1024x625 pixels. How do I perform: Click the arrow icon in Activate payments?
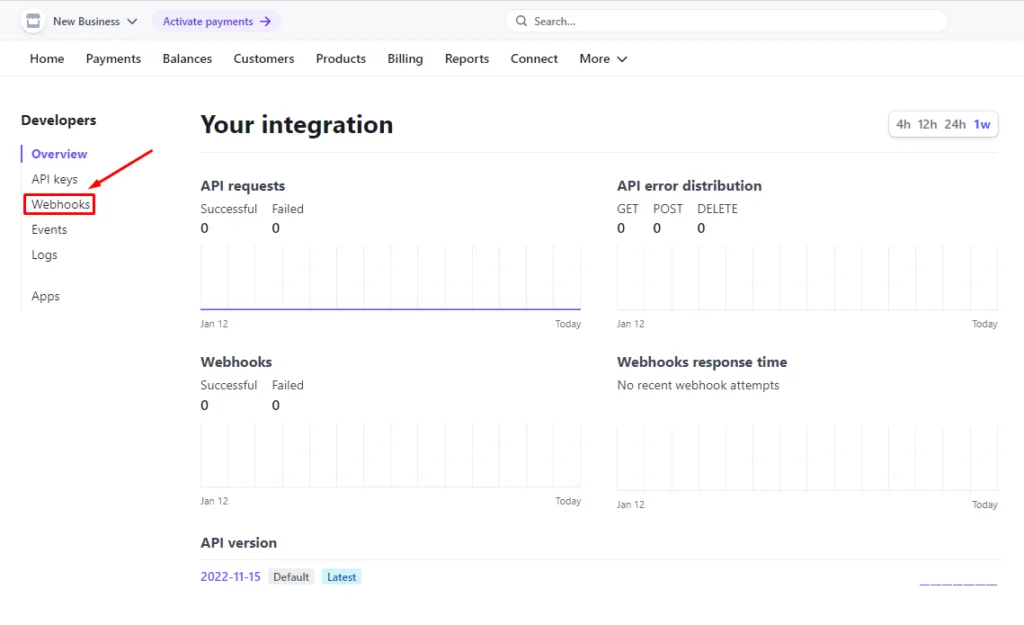[x=265, y=22]
